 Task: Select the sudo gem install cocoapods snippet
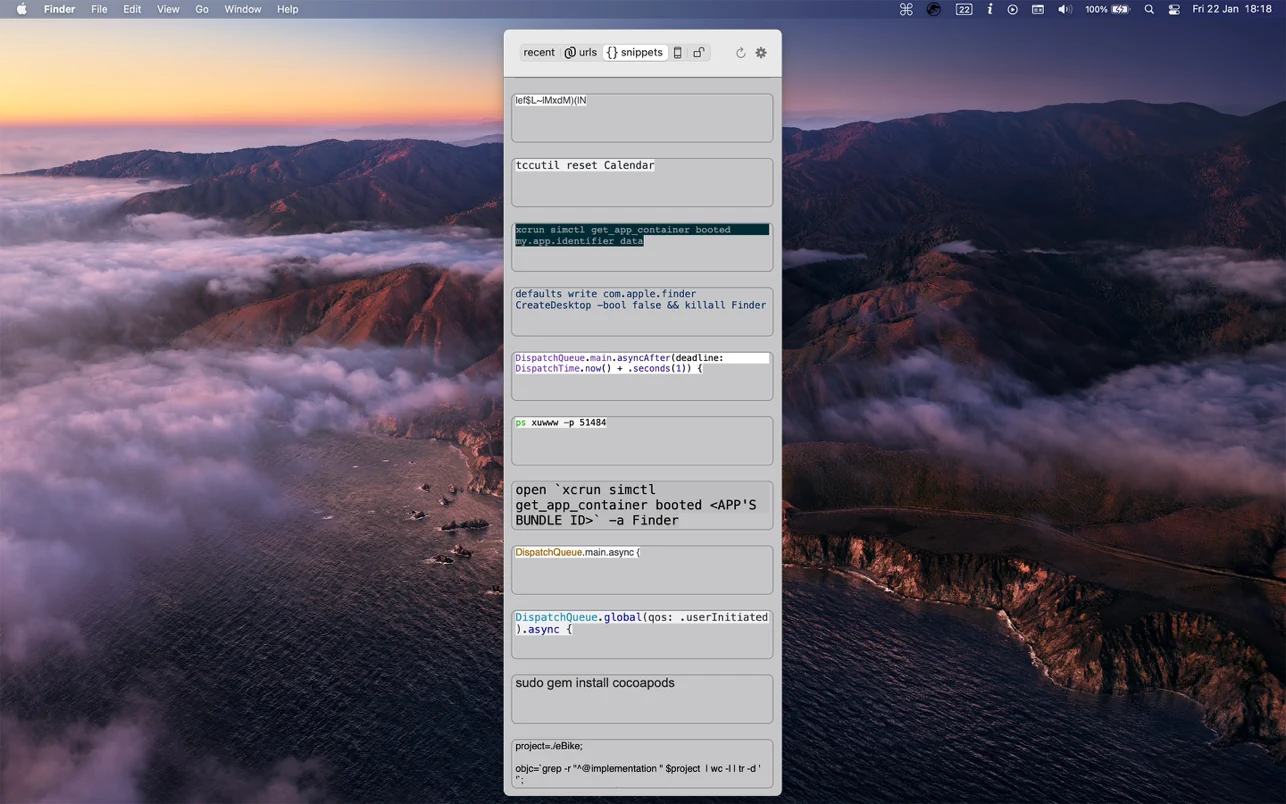(x=642, y=698)
